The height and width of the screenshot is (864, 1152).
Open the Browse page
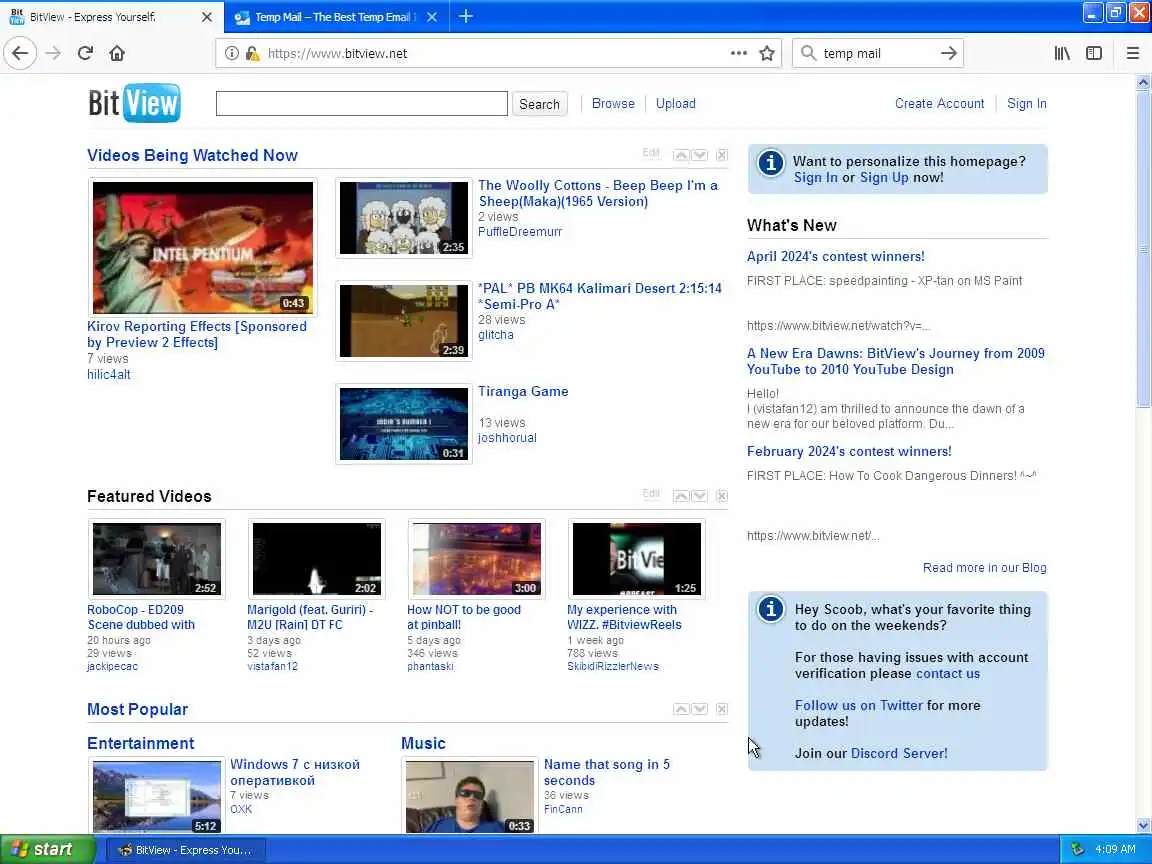point(613,104)
